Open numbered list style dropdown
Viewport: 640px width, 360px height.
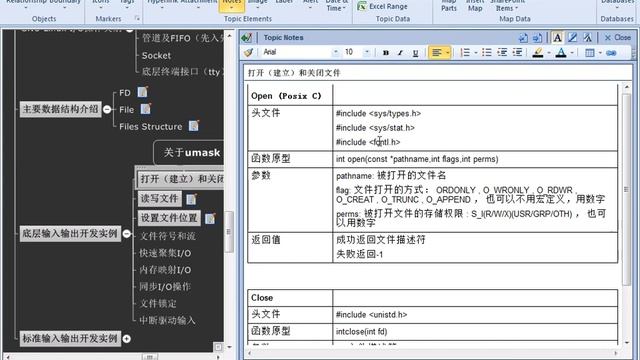click(476, 53)
